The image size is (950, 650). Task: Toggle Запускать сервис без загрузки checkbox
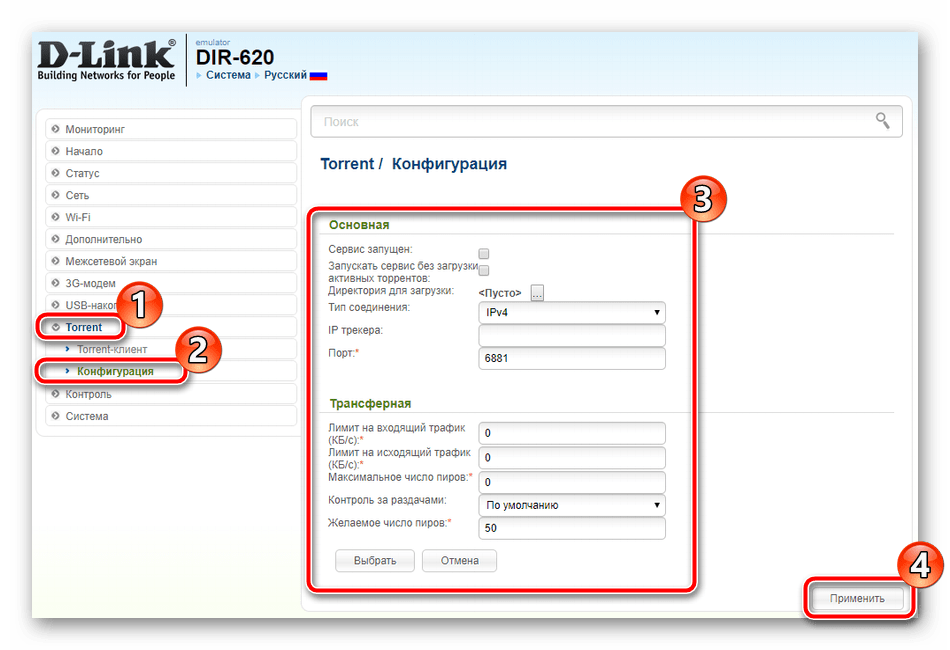point(483,270)
